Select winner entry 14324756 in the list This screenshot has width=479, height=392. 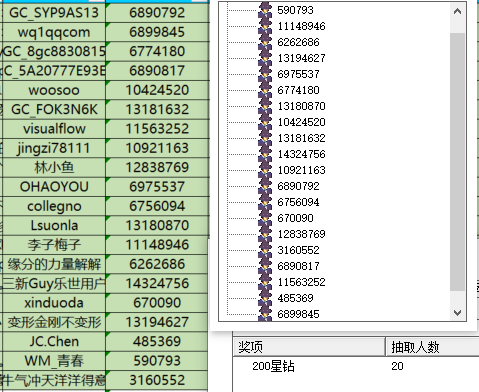pyautogui.click(x=301, y=154)
